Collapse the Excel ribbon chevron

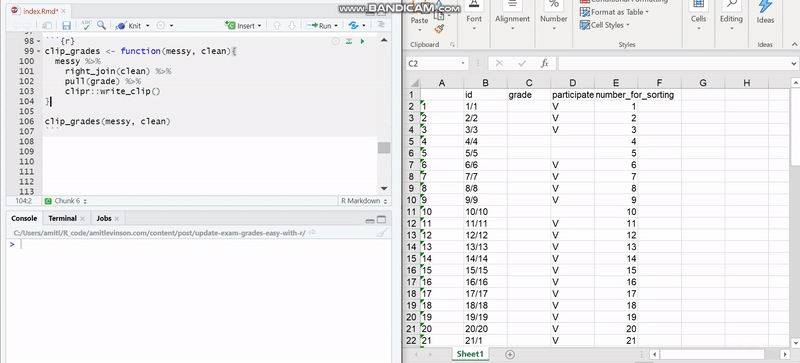click(x=794, y=44)
